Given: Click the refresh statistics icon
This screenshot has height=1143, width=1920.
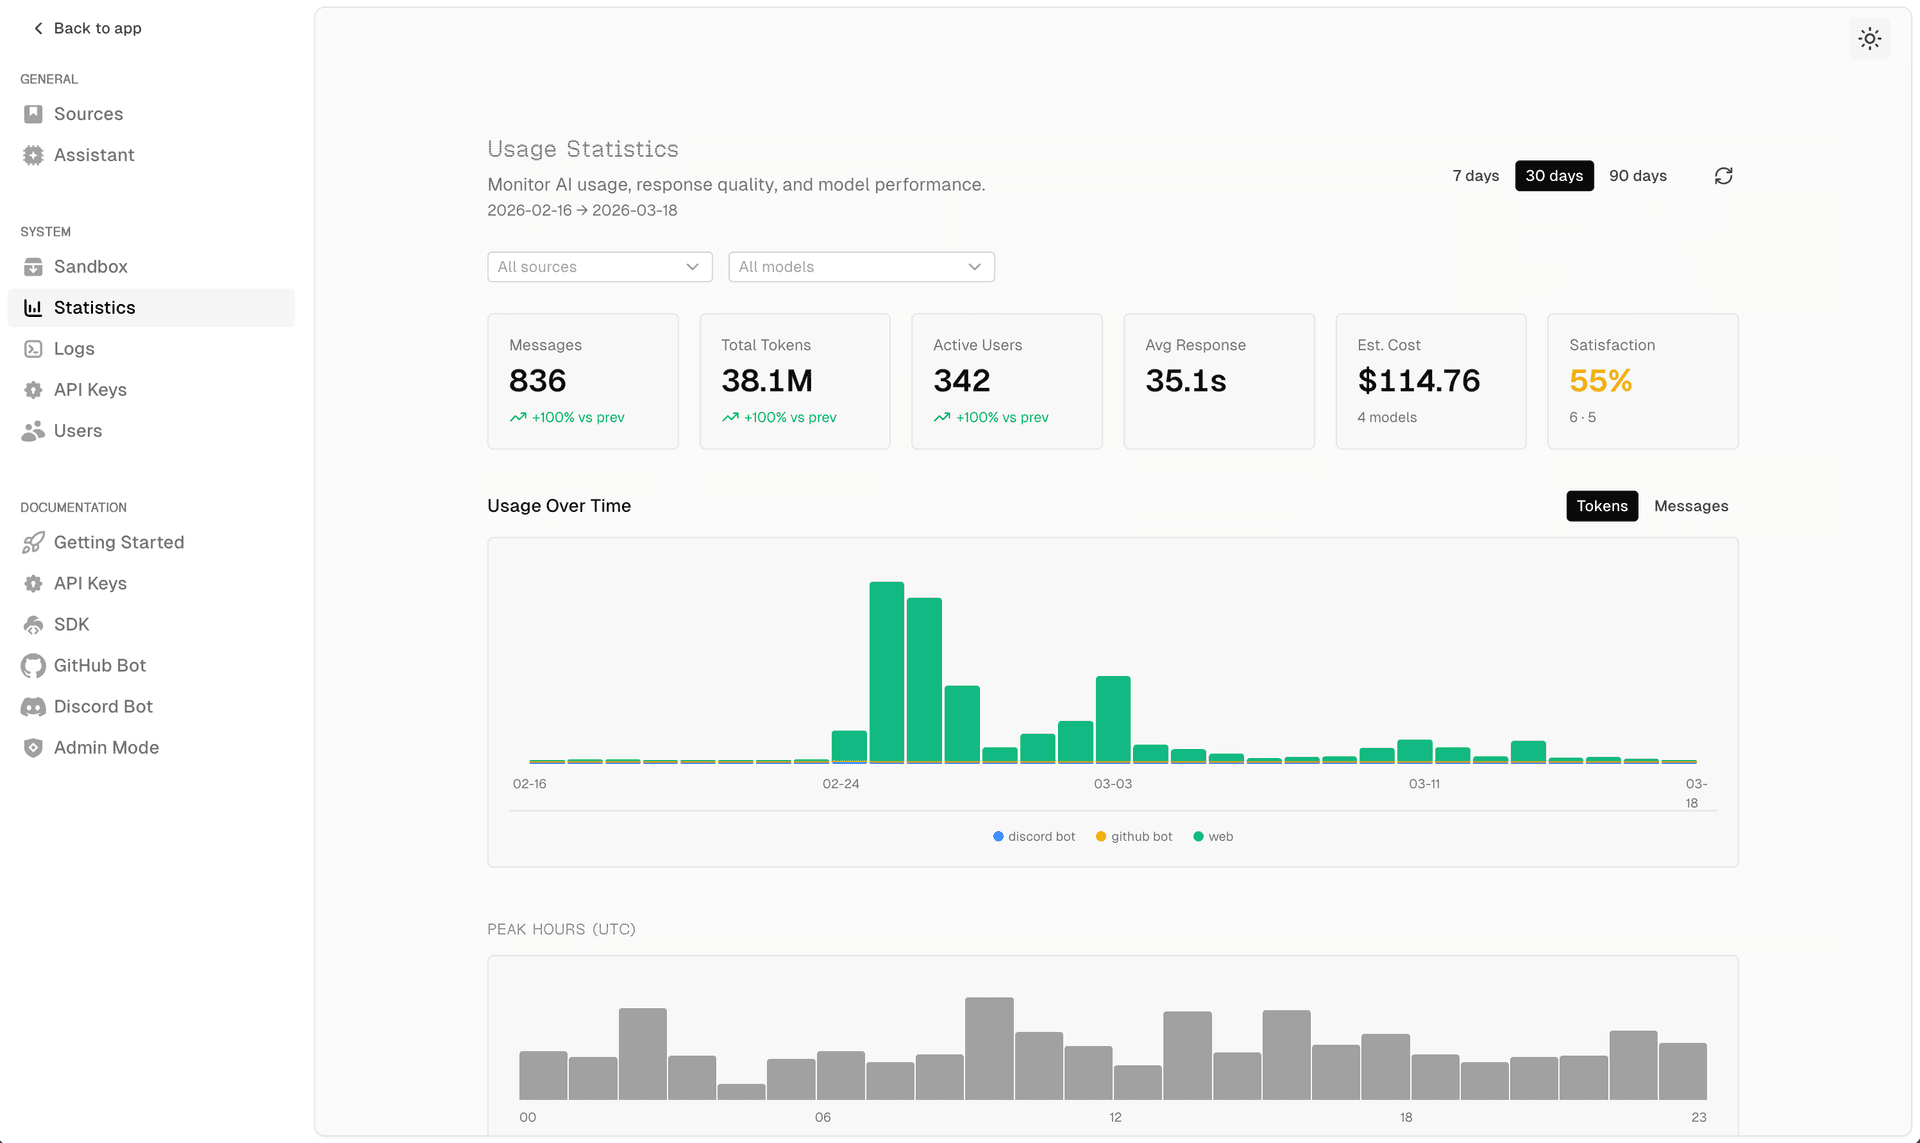Looking at the screenshot, I should click(1723, 176).
